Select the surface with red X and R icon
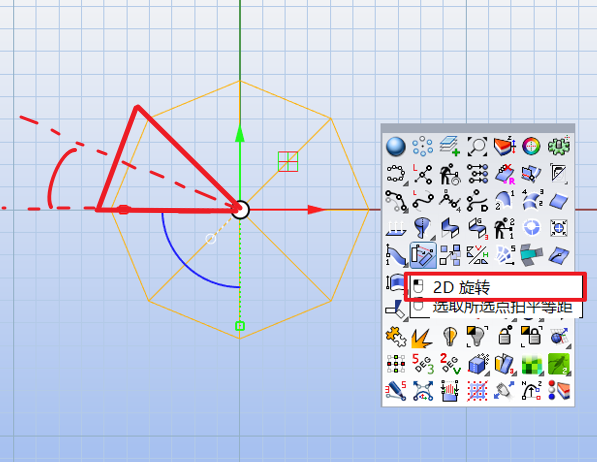Image resolution: width=597 pixels, height=462 pixels. 504,174
